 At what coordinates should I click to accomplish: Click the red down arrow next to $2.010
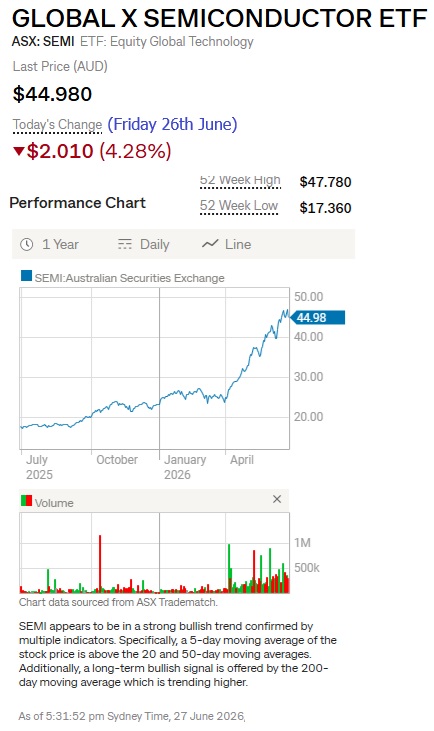click(x=19, y=151)
